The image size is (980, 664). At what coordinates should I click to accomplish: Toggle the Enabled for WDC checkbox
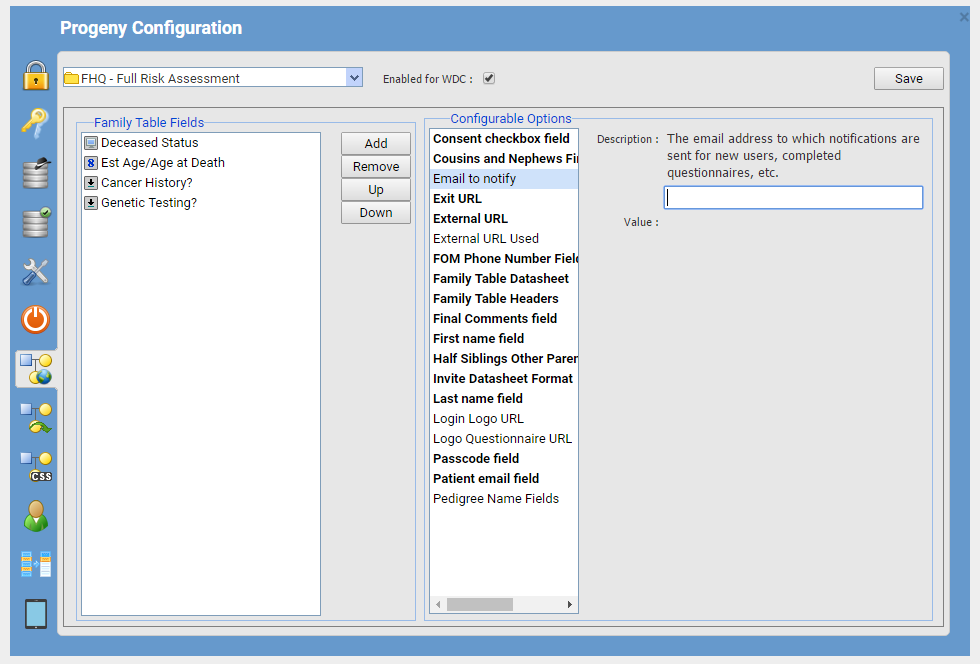[489, 78]
